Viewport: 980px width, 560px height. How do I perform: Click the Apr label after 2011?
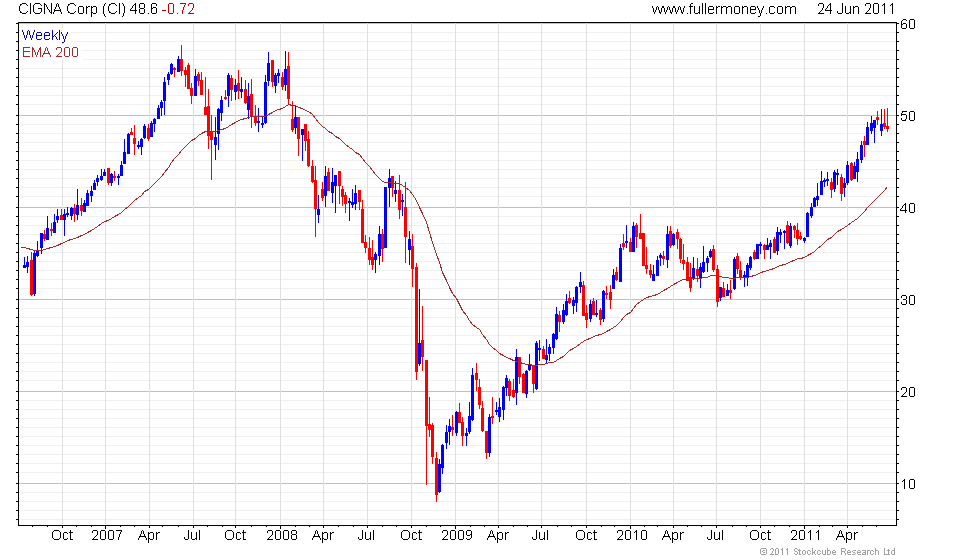tap(847, 536)
